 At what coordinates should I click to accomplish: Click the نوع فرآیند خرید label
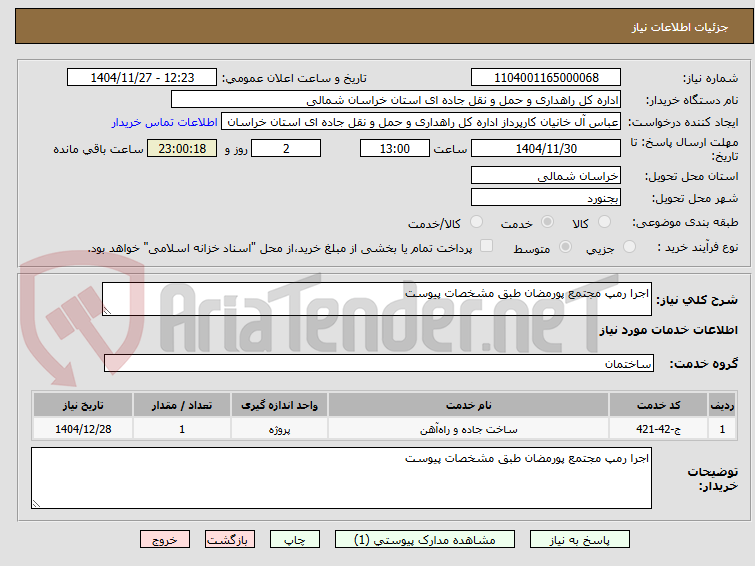click(x=697, y=247)
